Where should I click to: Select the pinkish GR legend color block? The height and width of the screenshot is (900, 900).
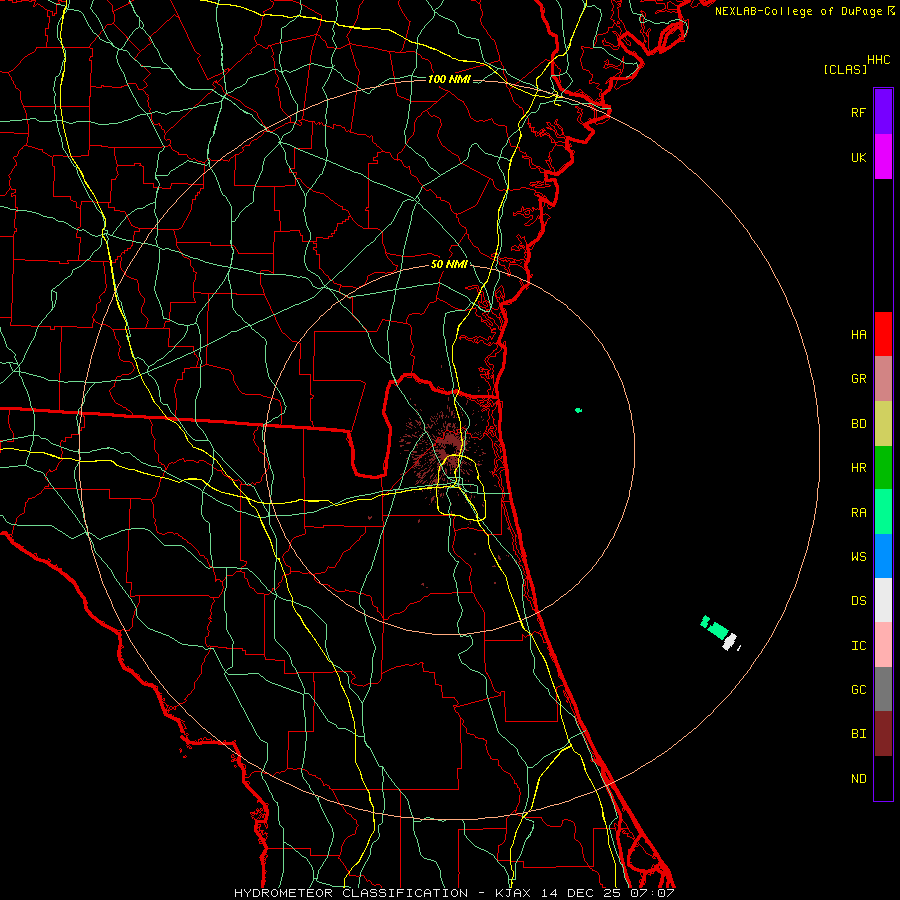[883, 378]
